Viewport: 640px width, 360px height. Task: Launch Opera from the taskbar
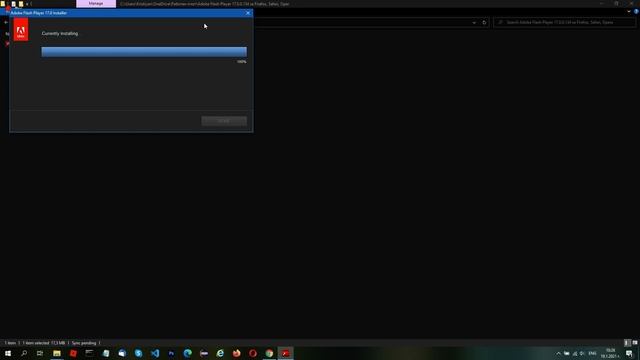click(x=253, y=353)
